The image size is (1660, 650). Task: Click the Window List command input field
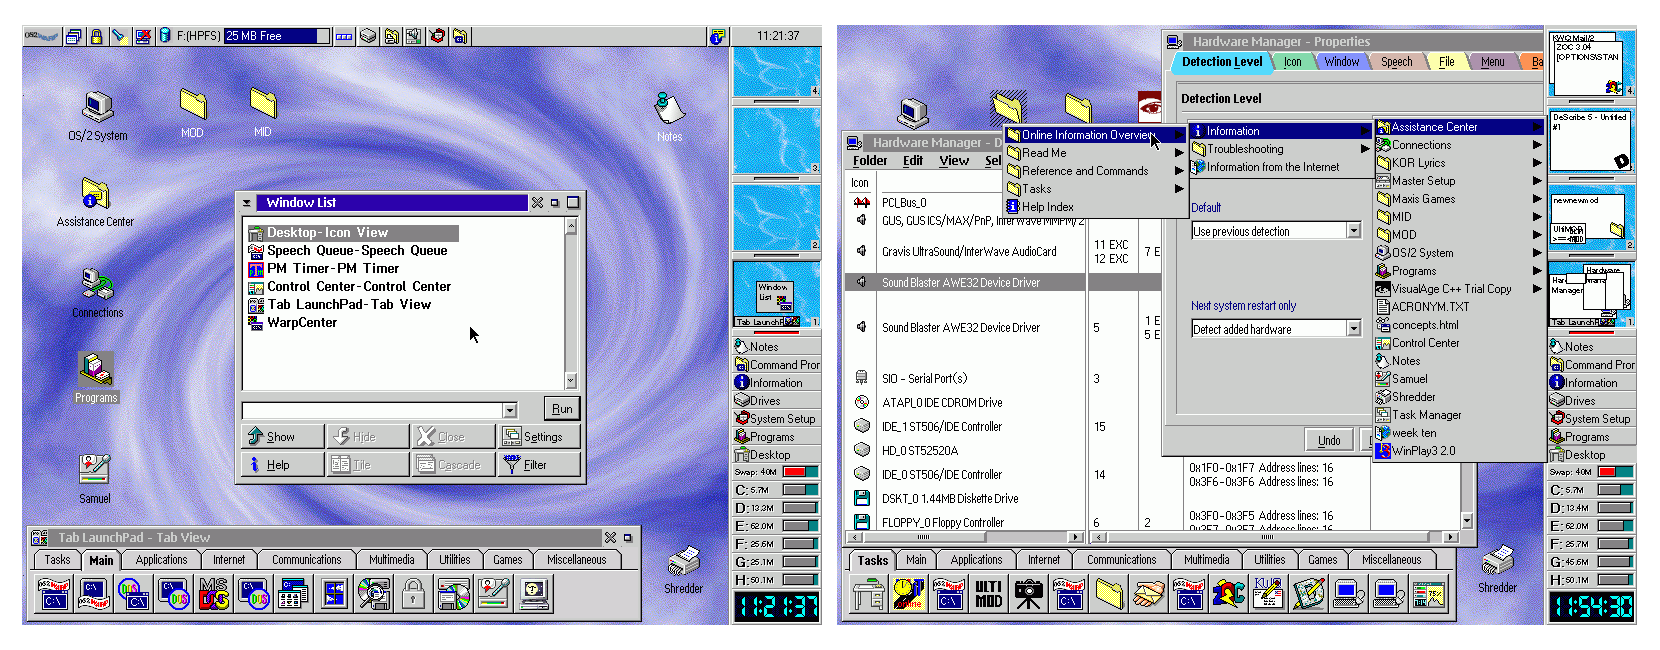tap(372, 410)
